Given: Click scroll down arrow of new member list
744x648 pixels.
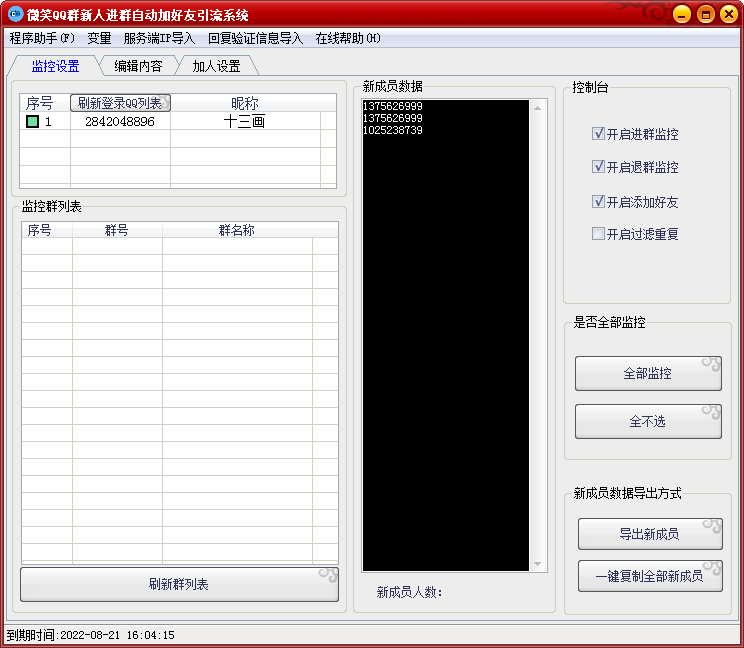Looking at the screenshot, I should [538, 564].
